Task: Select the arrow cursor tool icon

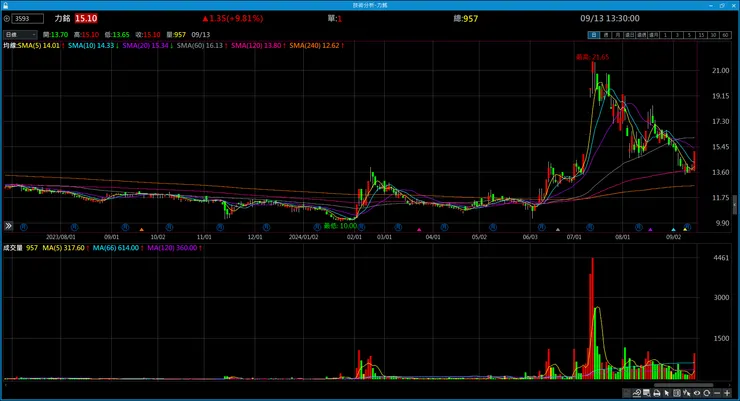Action: pyautogui.click(x=667, y=393)
